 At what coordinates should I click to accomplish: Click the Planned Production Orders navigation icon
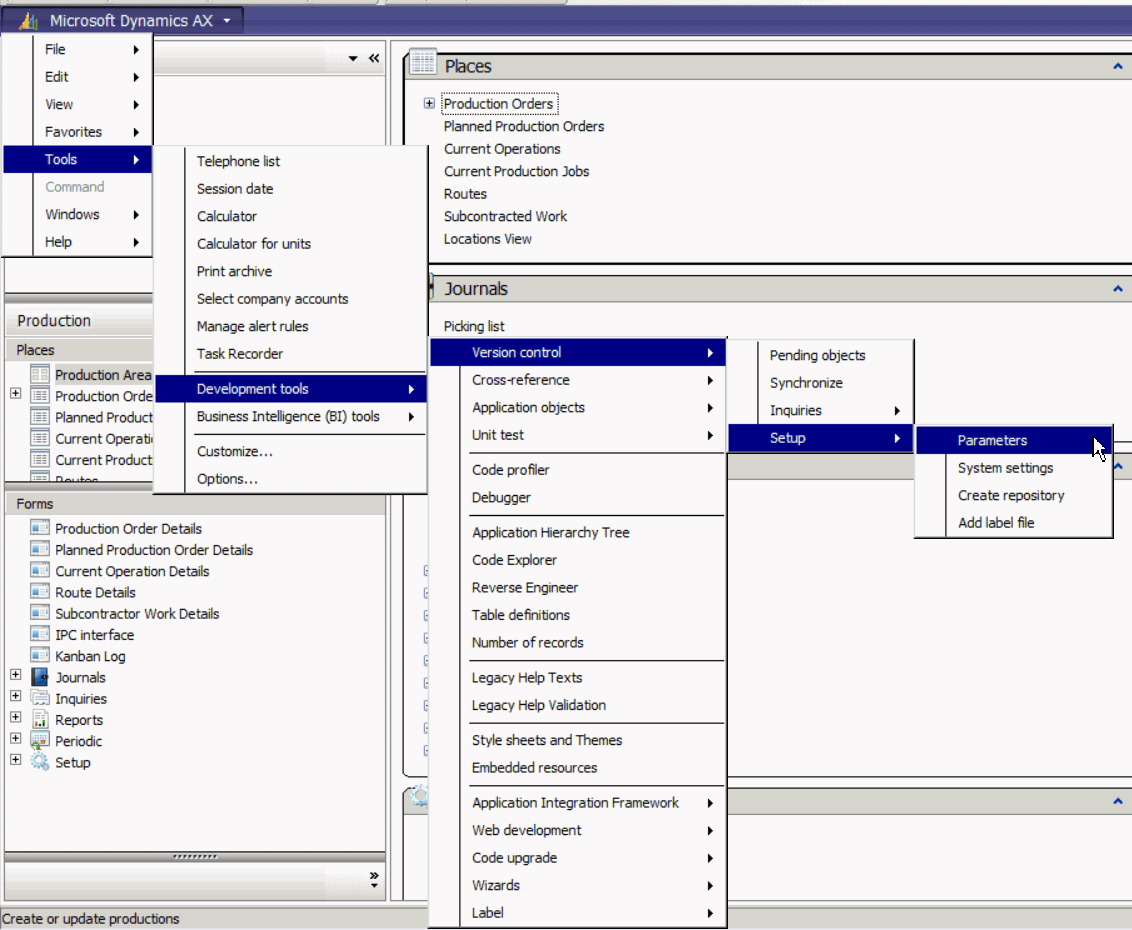[40, 417]
